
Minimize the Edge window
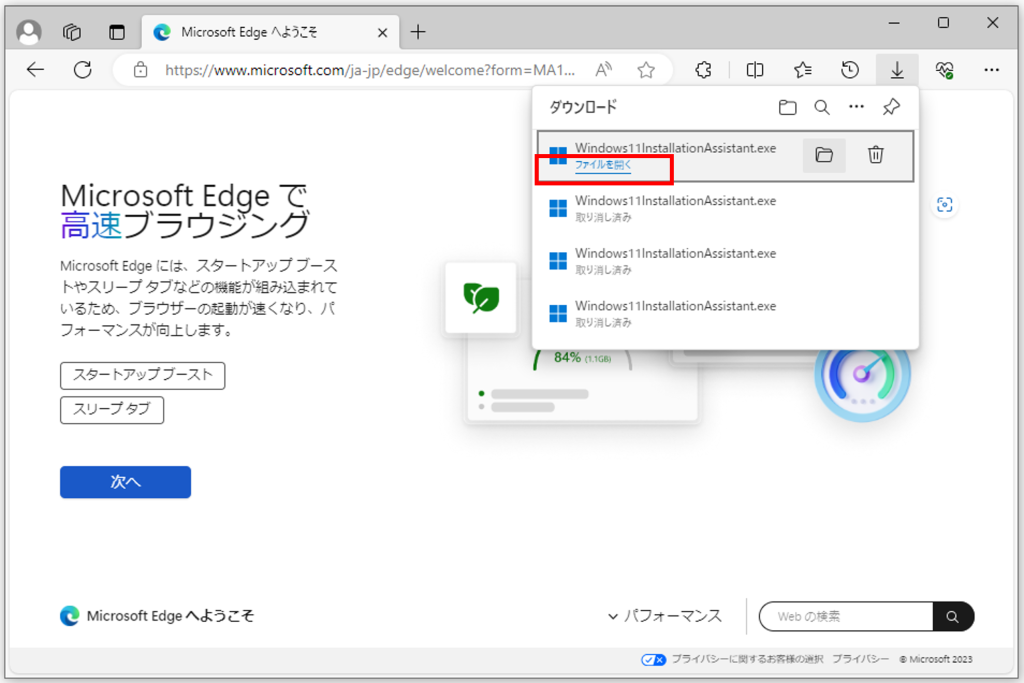click(x=894, y=23)
